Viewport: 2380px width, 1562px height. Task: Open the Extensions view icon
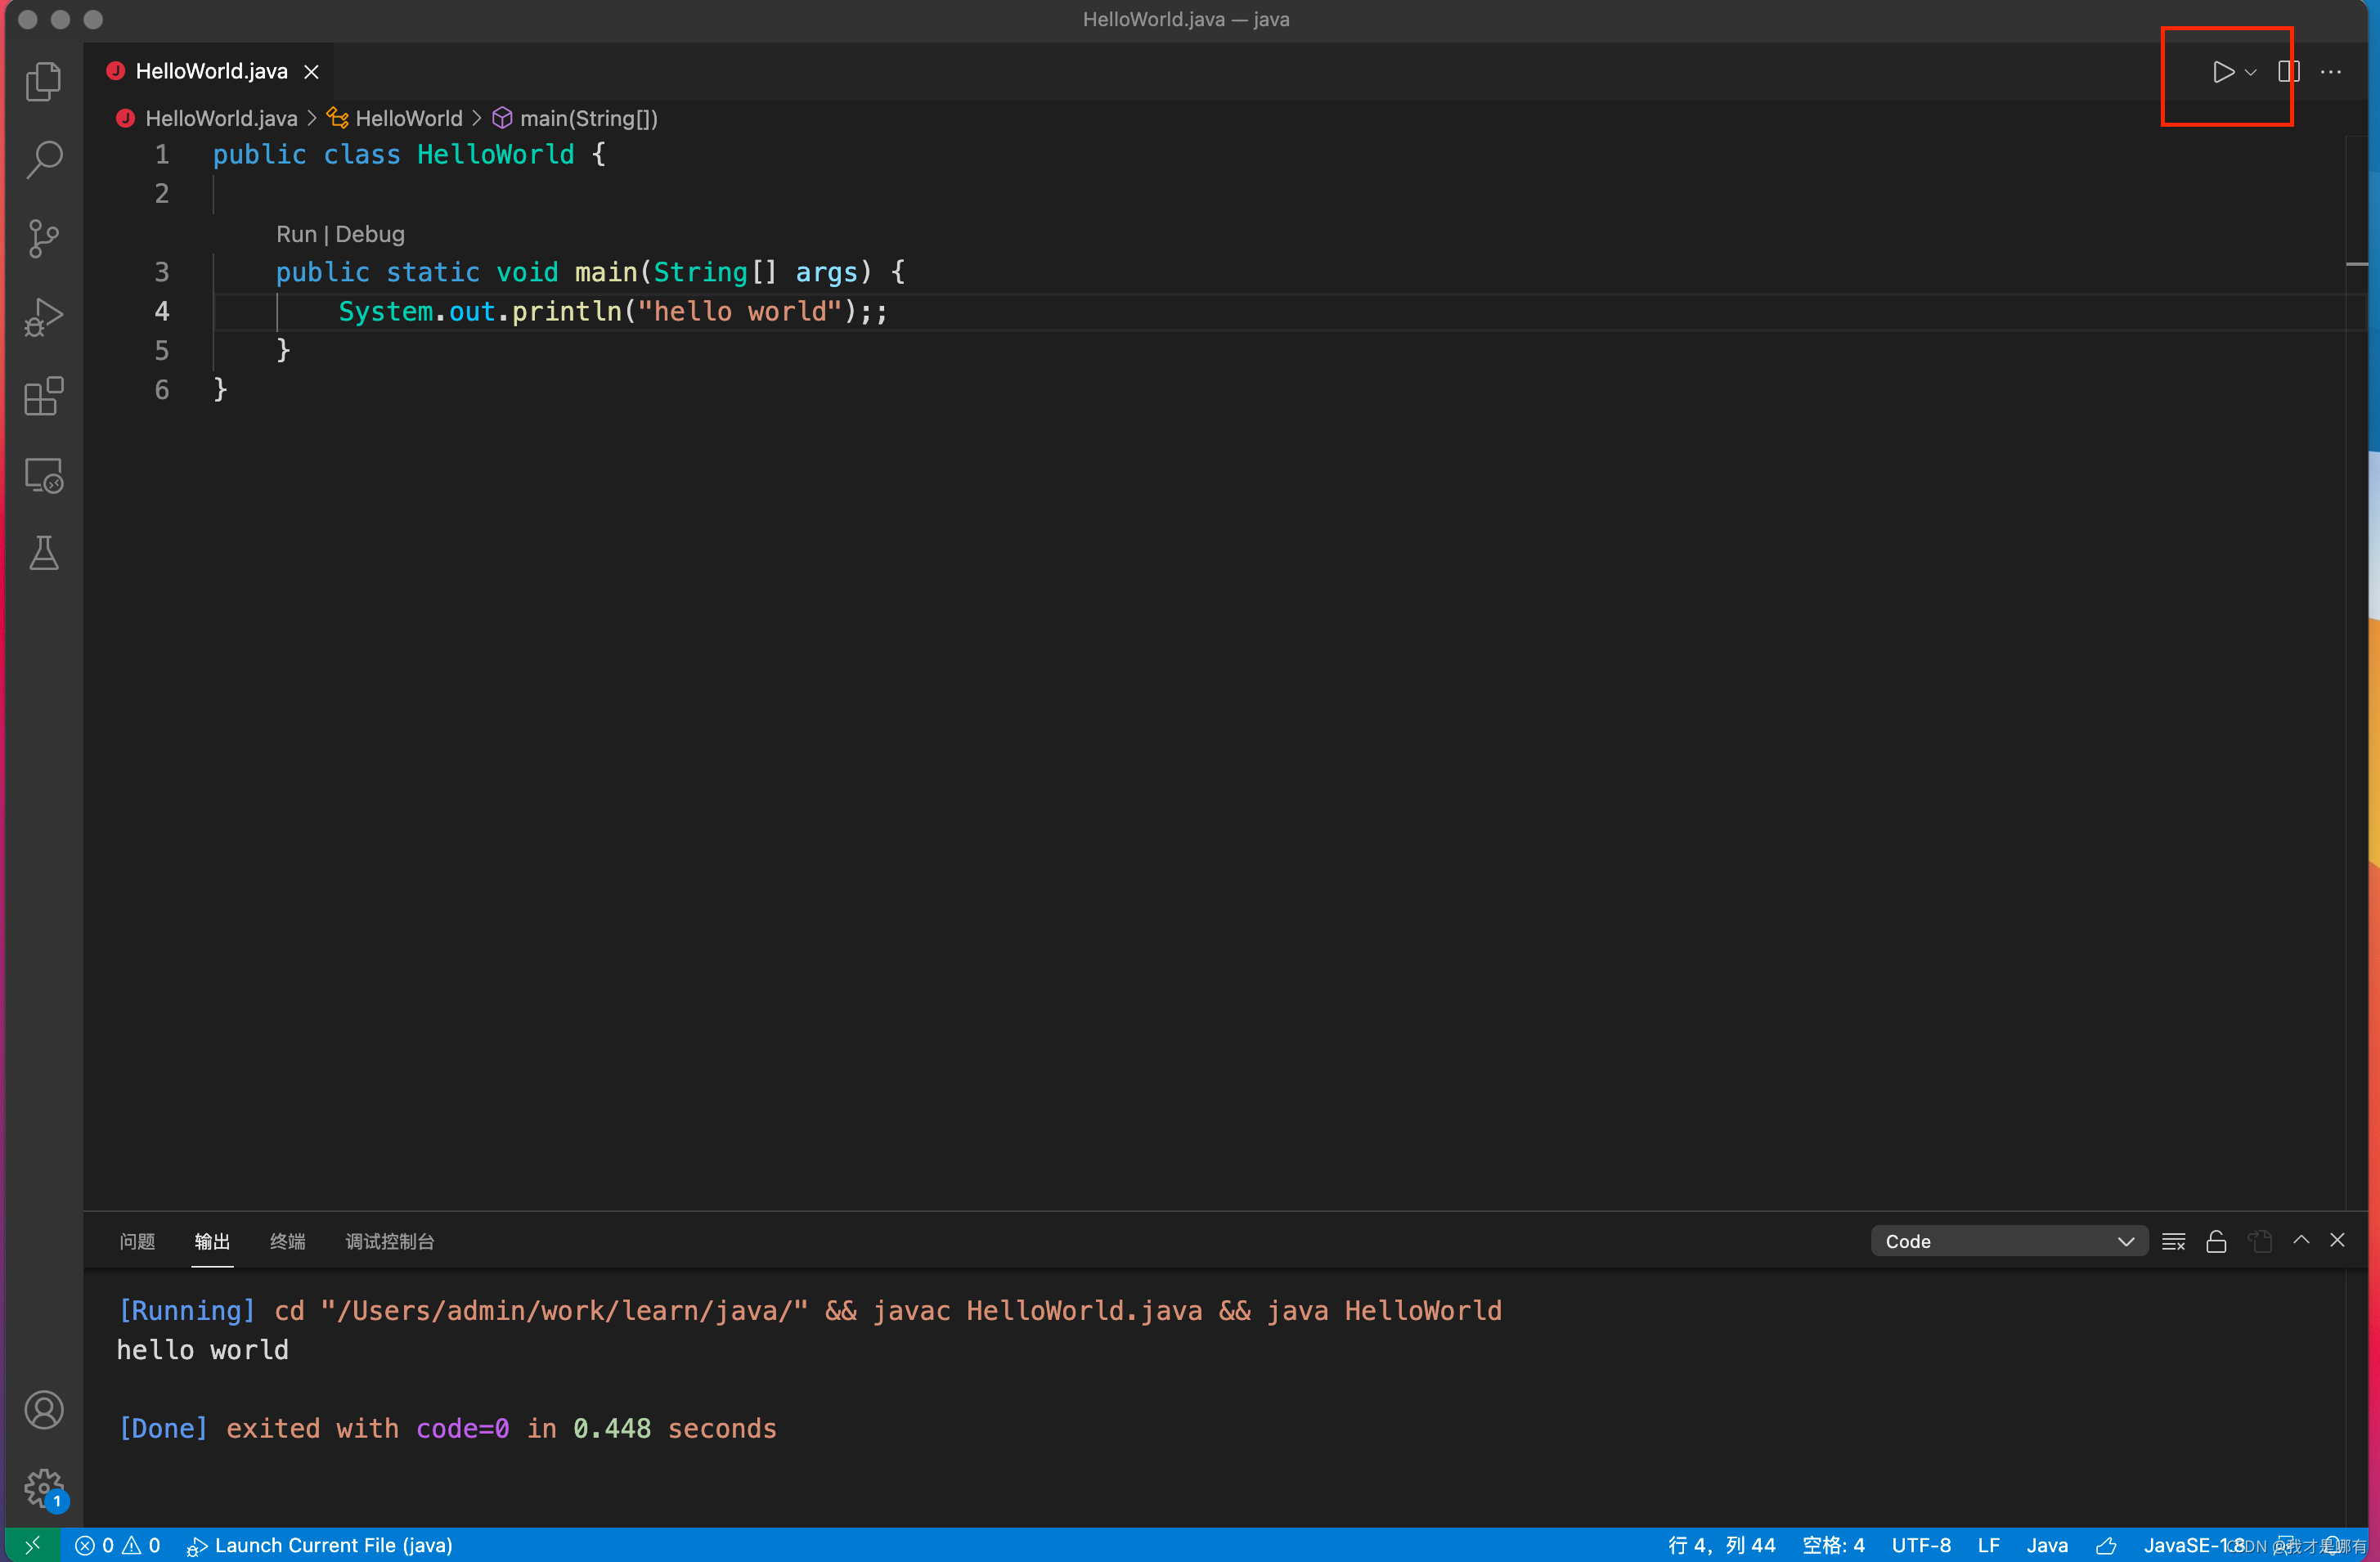click(43, 396)
